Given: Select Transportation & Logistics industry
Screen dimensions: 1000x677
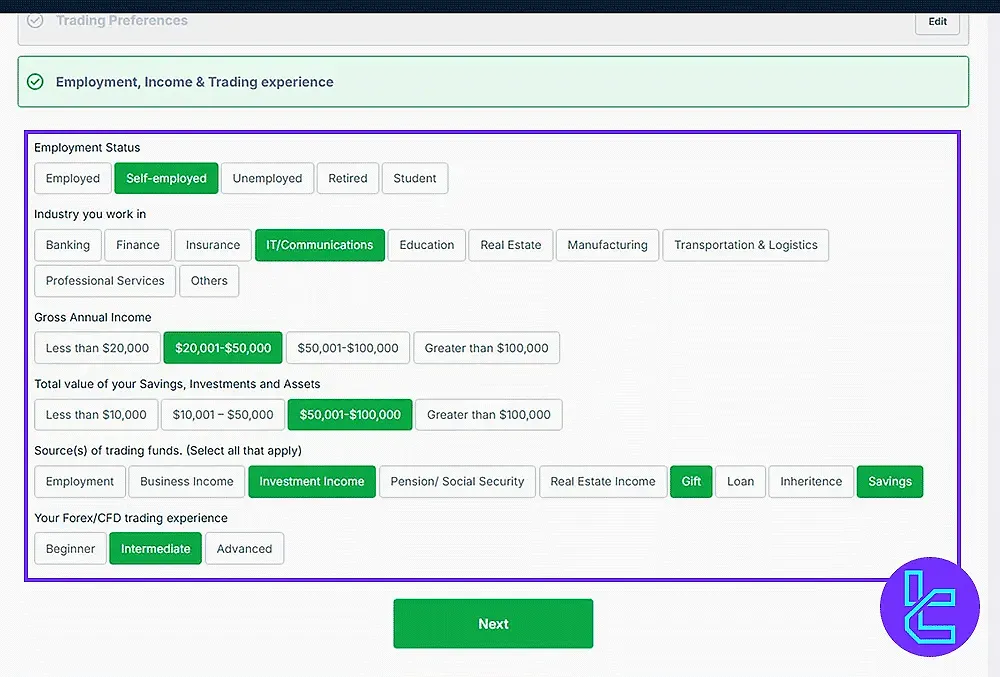Looking at the screenshot, I should click(745, 245).
